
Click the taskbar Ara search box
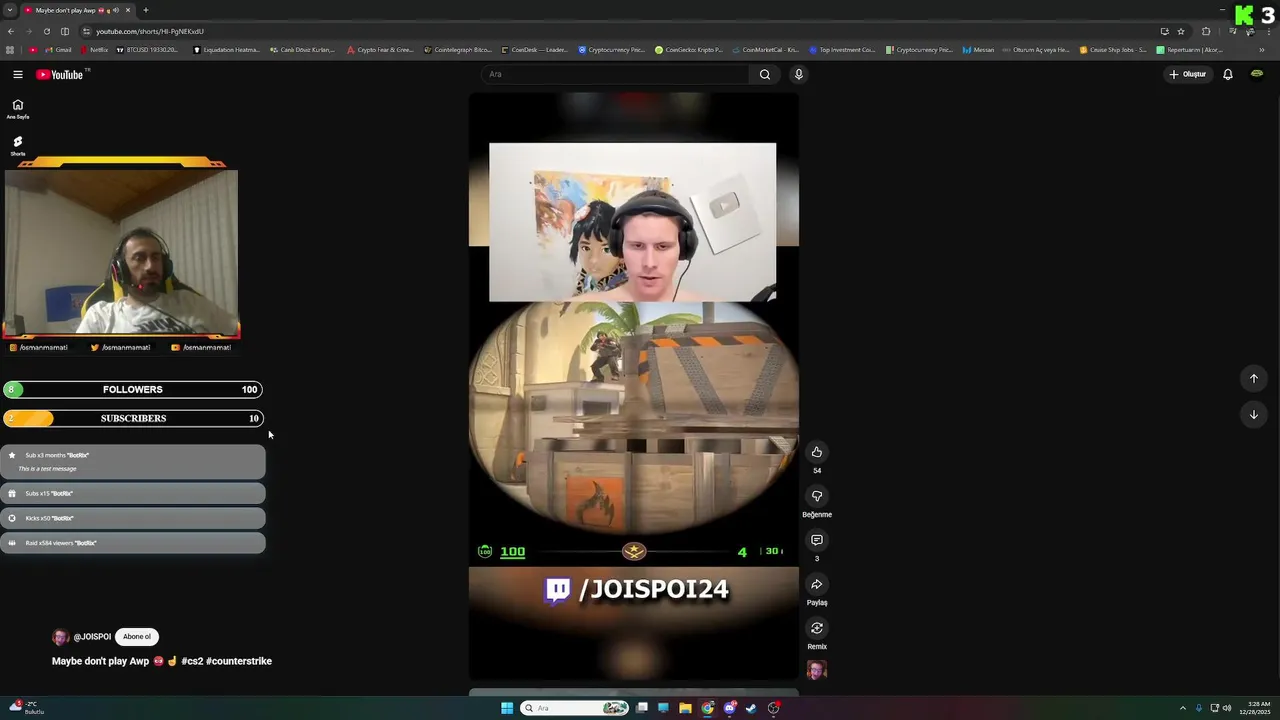(x=575, y=708)
